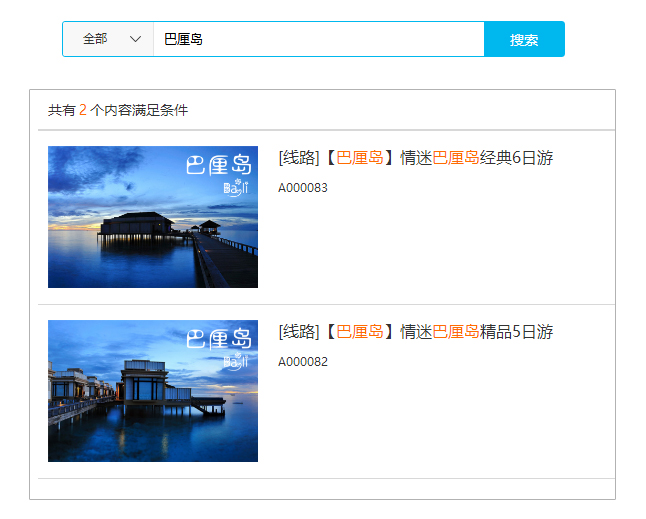The image size is (646, 519).
Task: Click the bracketed orange 巴厘岛 in the 6日游 title
Action: pos(360,158)
